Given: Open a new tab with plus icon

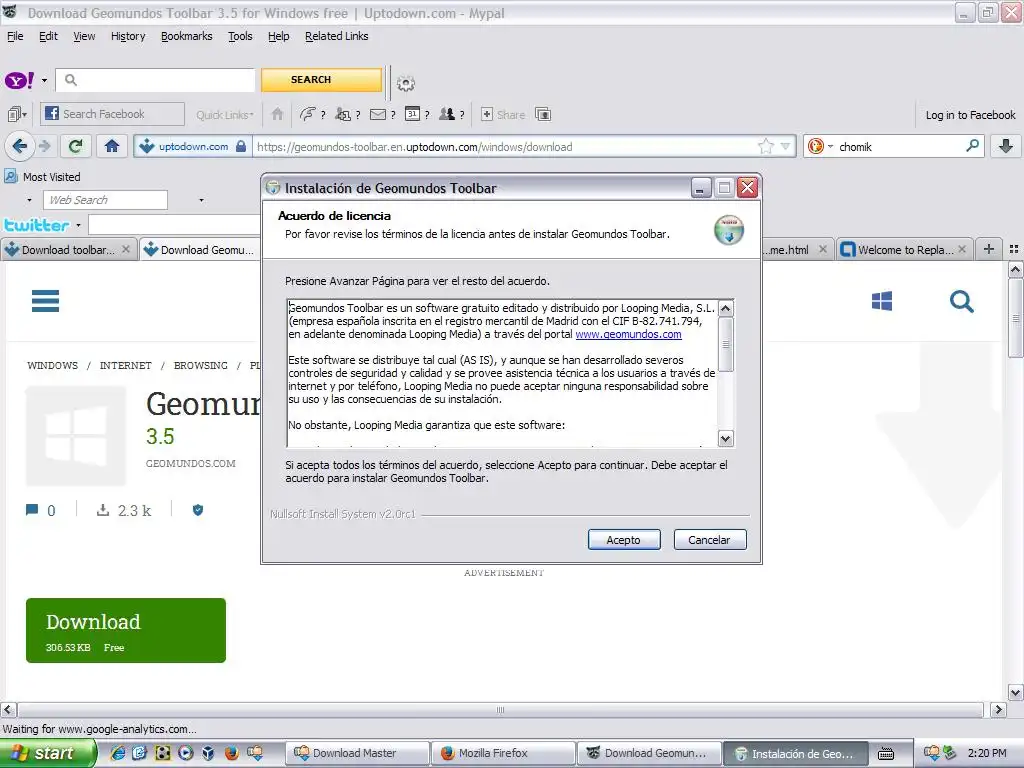Looking at the screenshot, I should 989,249.
